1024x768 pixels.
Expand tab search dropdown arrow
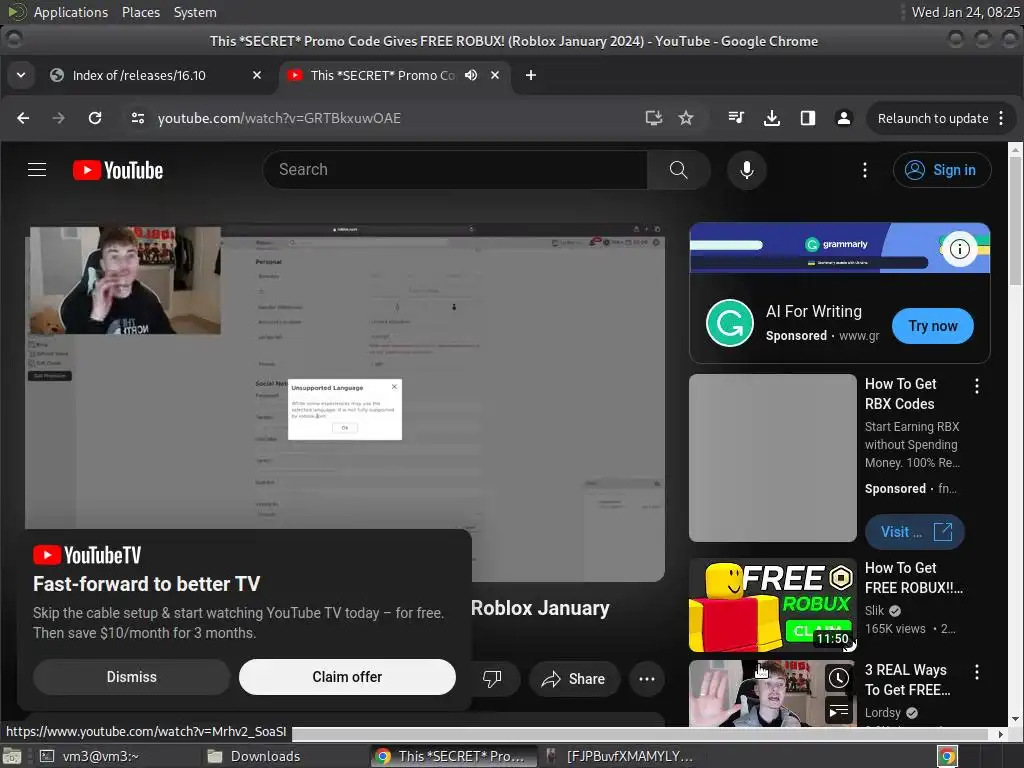click(x=21, y=75)
